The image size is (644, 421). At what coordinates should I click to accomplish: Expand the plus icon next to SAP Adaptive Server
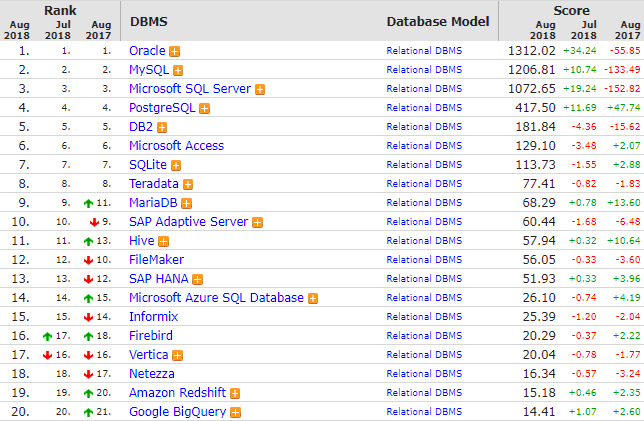pyautogui.click(x=258, y=223)
